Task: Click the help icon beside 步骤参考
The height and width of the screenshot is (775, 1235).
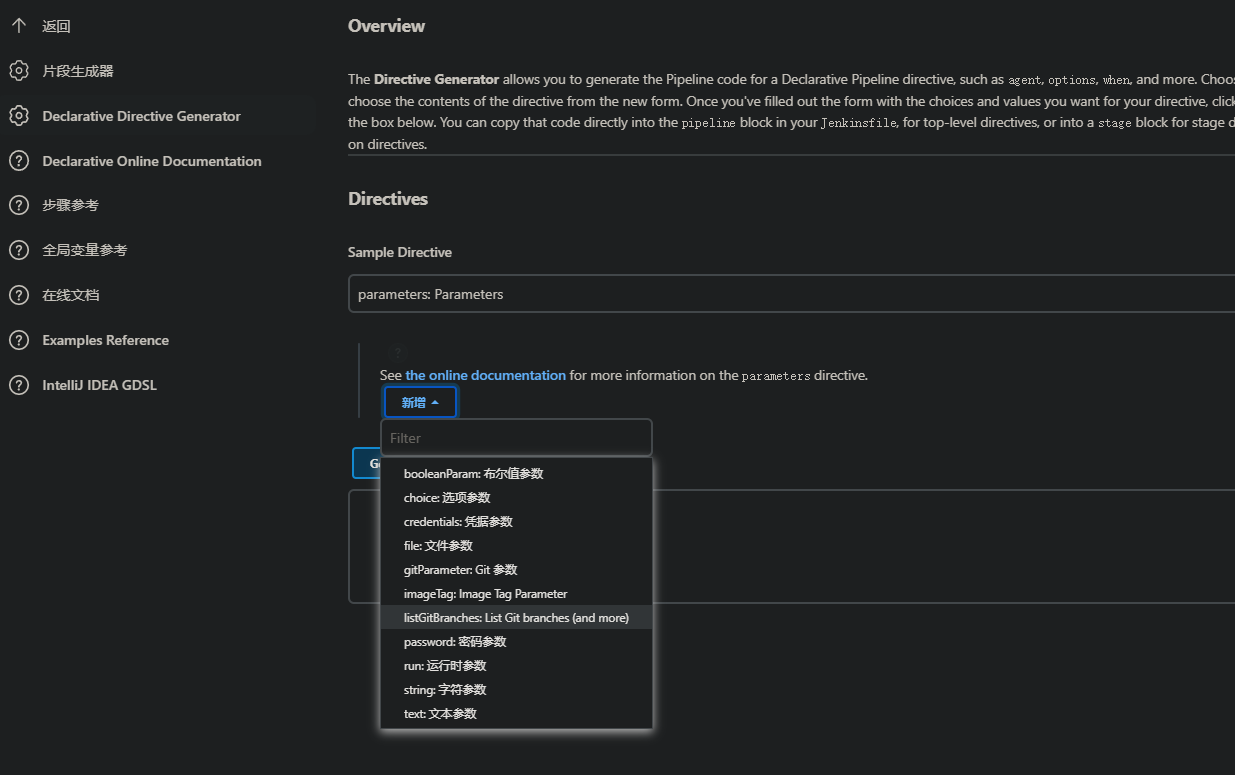Action: pyautogui.click(x=18, y=205)
